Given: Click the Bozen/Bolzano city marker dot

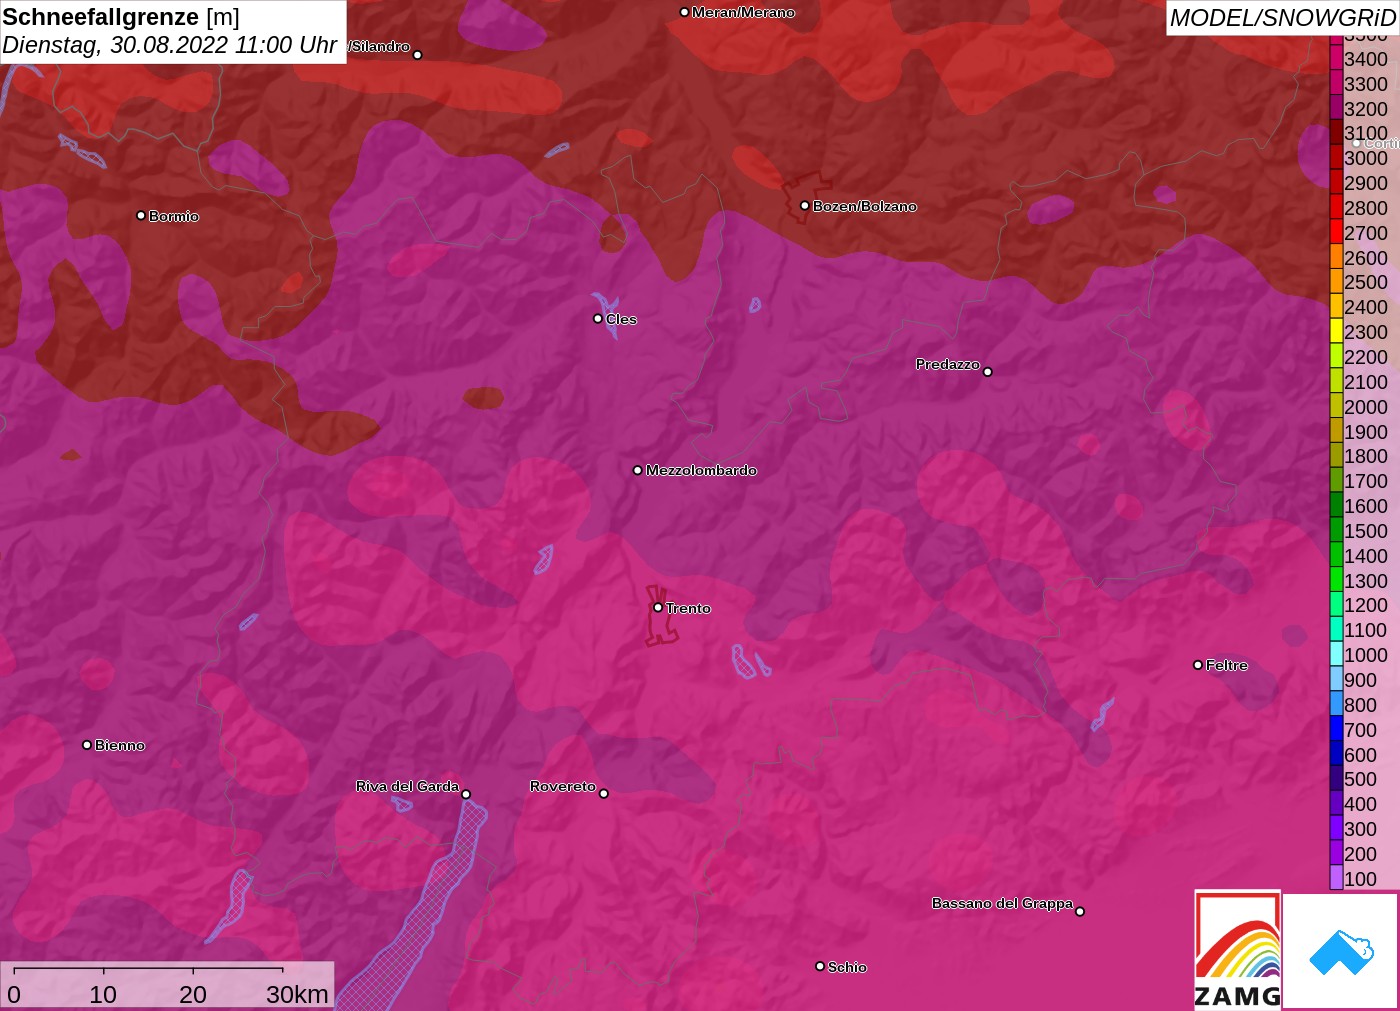Looking at the screenshot, I should [x=804, y=205].
